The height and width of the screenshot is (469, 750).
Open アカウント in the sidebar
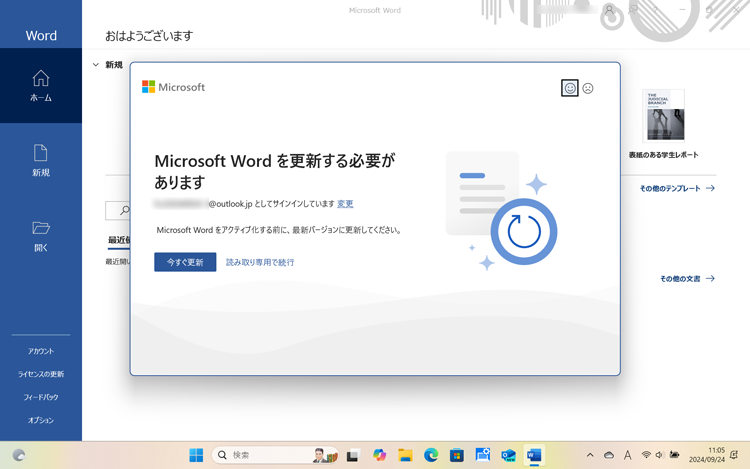[41, 351]
